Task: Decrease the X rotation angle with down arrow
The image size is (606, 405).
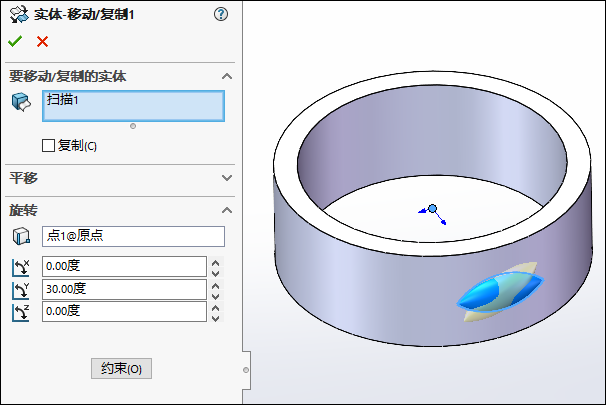Action: [x=216, y=273]
